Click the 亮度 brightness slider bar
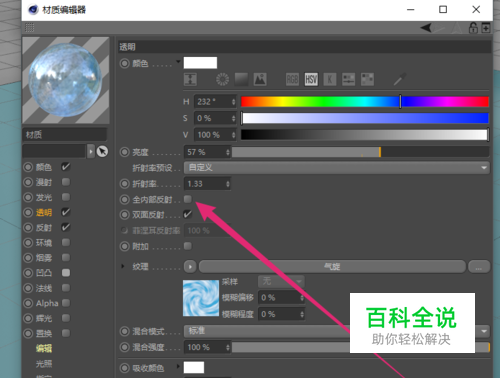 [360, 152]
